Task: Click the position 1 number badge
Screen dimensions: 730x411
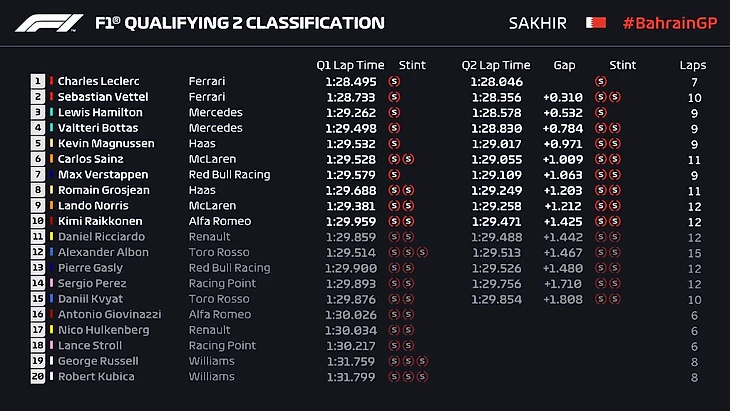Action: [39, 82]
